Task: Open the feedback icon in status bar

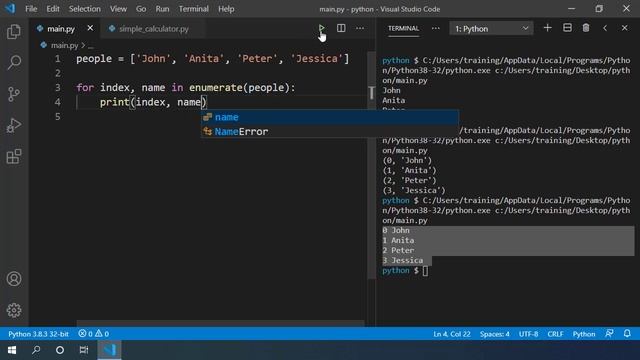Action: click(609, 333)
